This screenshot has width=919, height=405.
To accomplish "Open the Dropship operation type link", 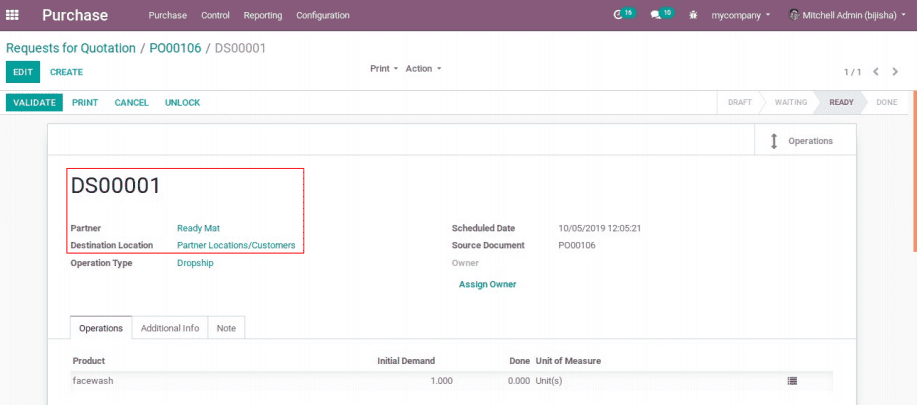I will click(195, 263).
